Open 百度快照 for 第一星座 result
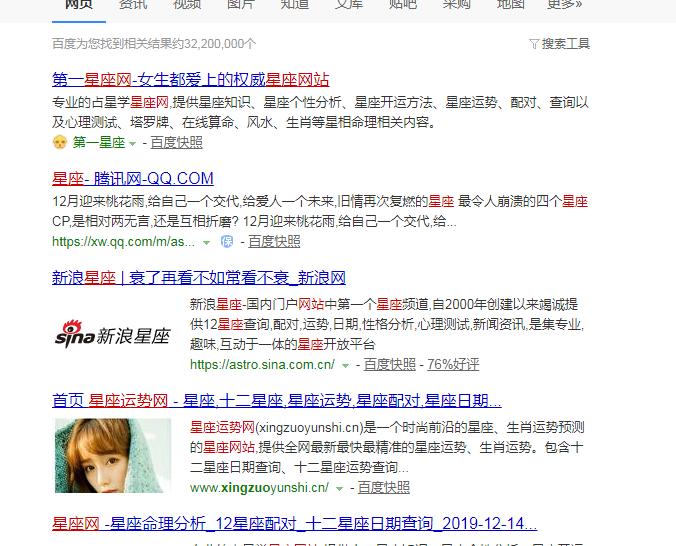 (x=176, y=142)
